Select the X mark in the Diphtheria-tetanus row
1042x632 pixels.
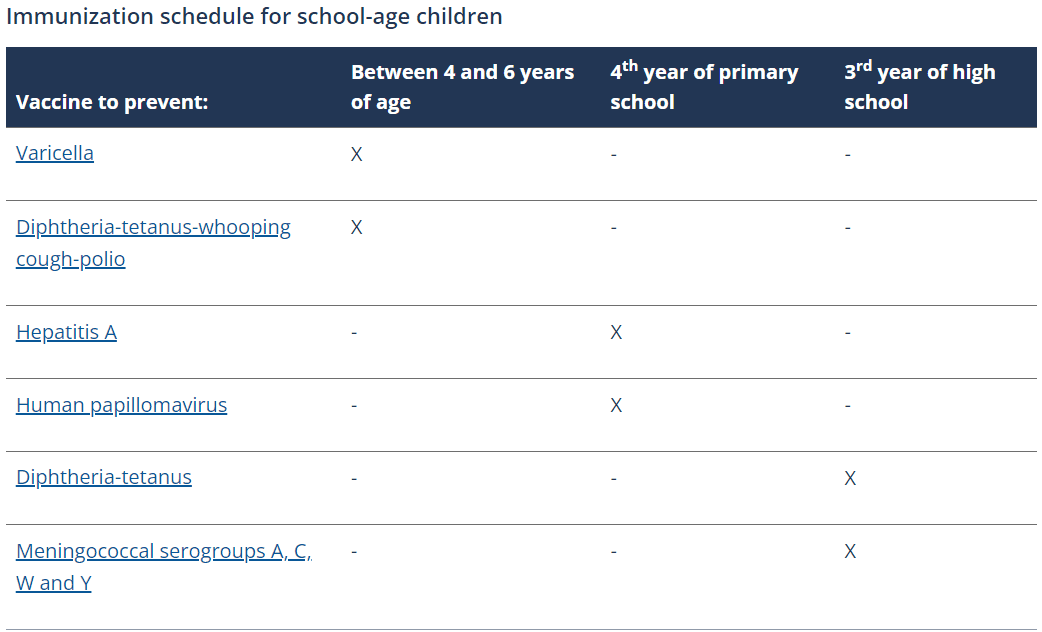pos(850,478)
